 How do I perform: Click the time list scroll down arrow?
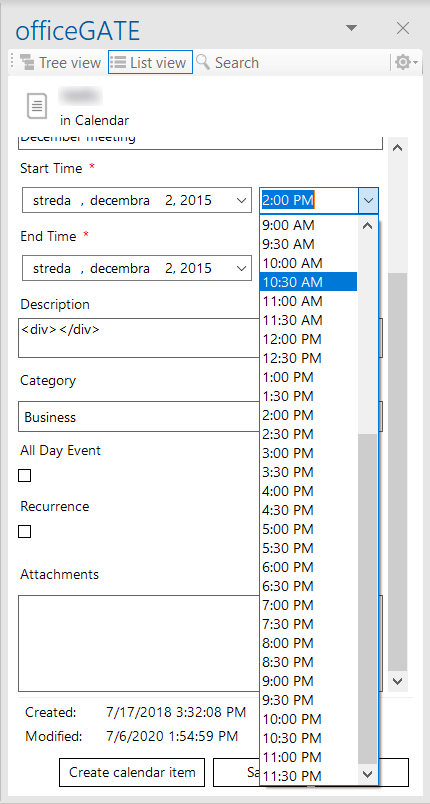(367, 774)
